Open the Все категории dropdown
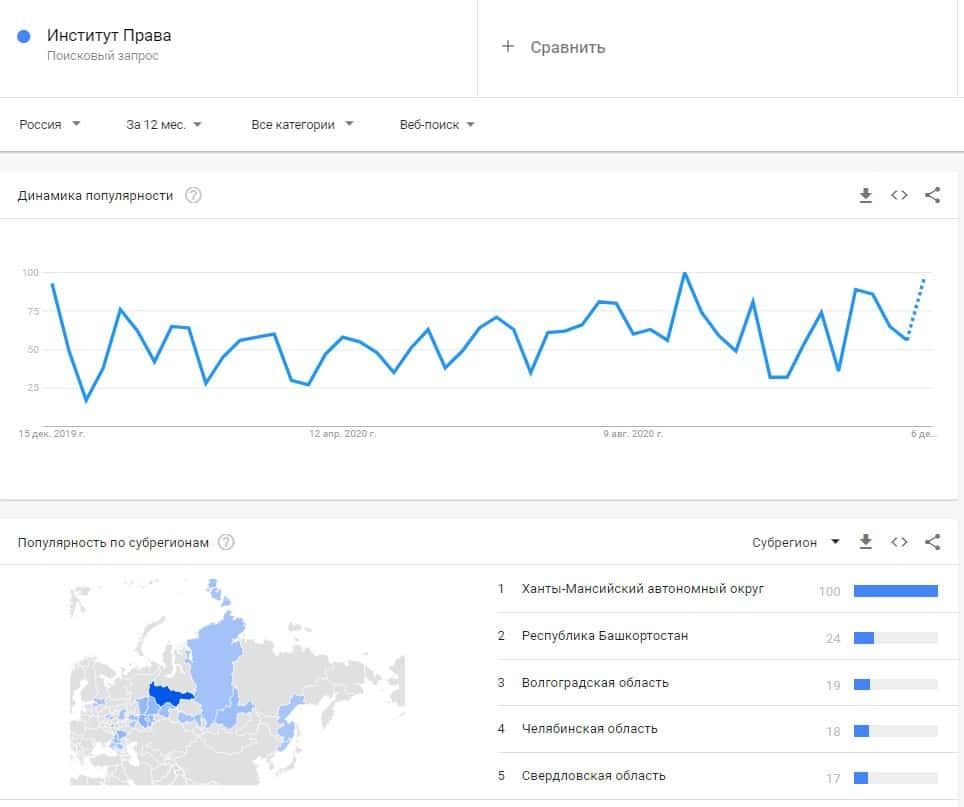The width and height of the screenshot is (964, 807). (x=302, y=125)
